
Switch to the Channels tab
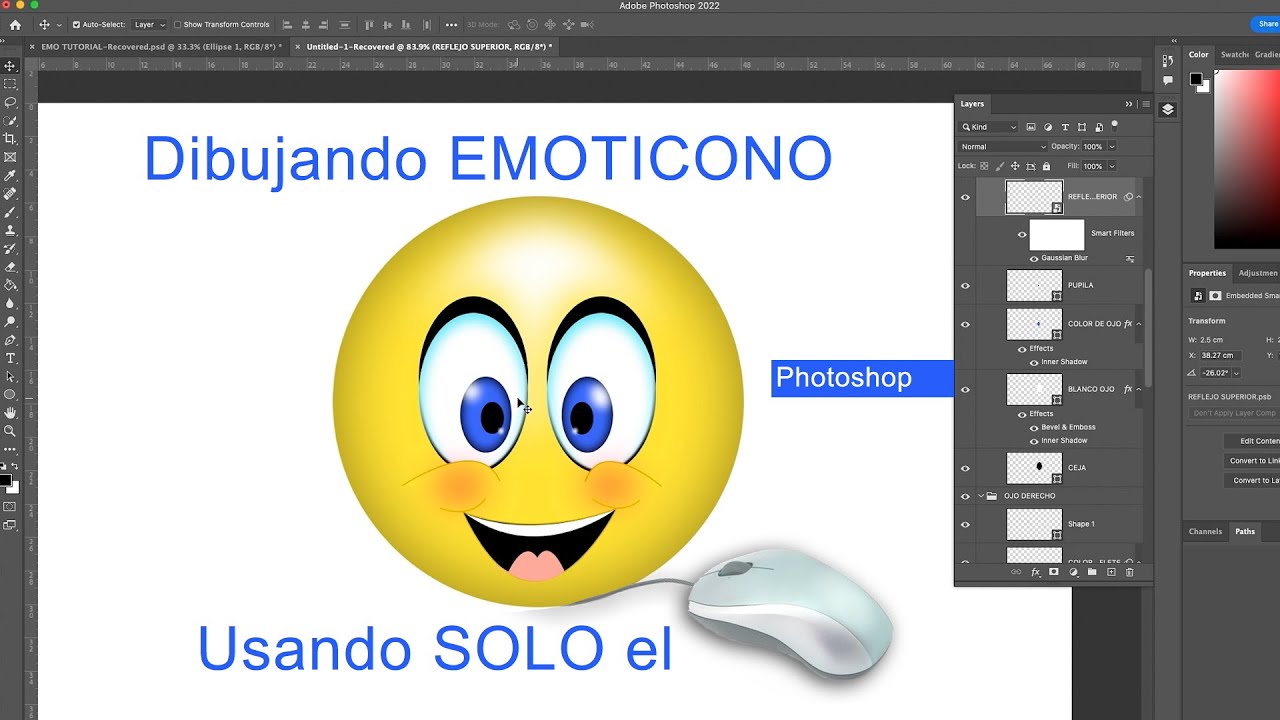pos(1205,532)
